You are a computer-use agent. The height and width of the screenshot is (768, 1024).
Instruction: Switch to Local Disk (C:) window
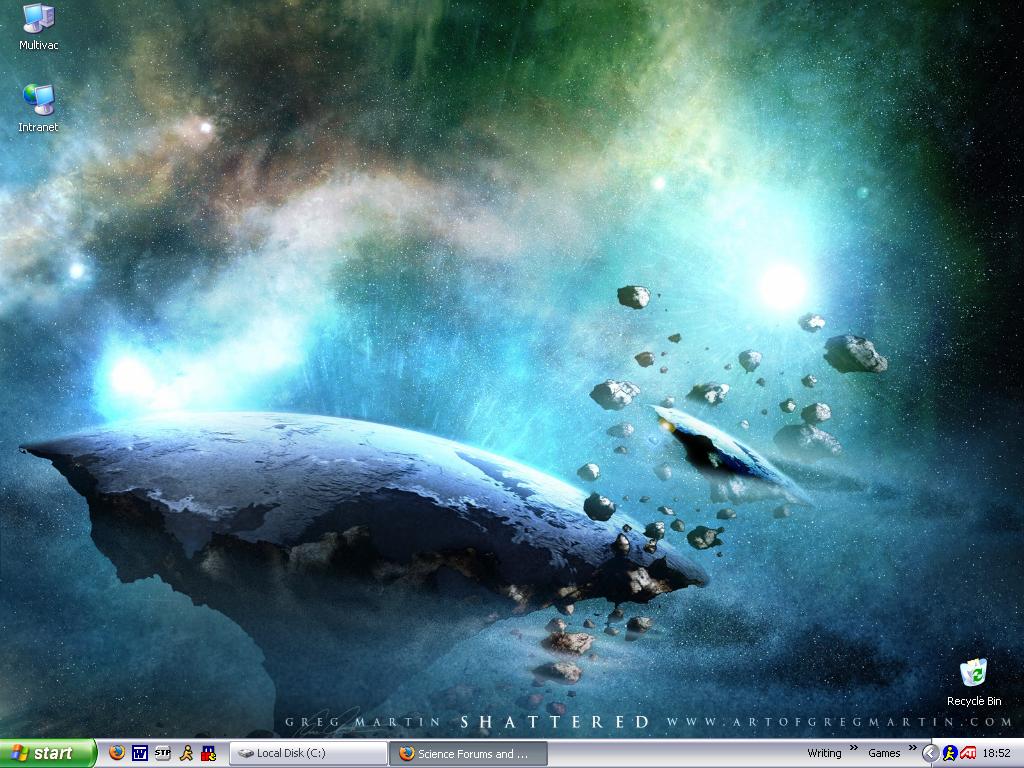[308, 753]
